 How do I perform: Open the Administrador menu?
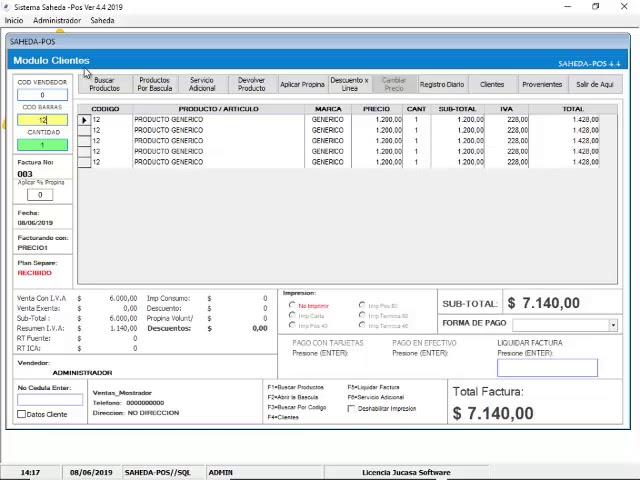coord(57,20)
